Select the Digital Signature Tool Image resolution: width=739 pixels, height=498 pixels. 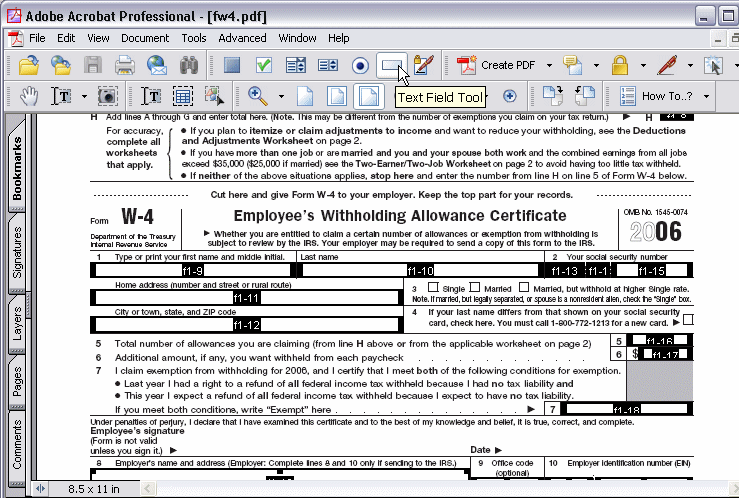[x=423, y=65]
